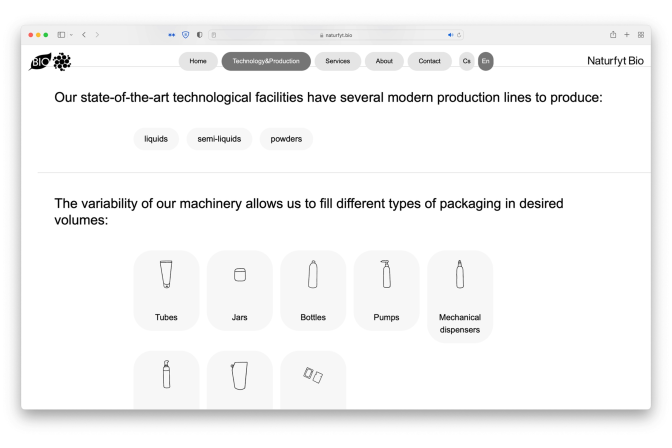Switch language to Cs
This screenshot has height=448, width=672.
pyautogui.click(x=467, y=61)
